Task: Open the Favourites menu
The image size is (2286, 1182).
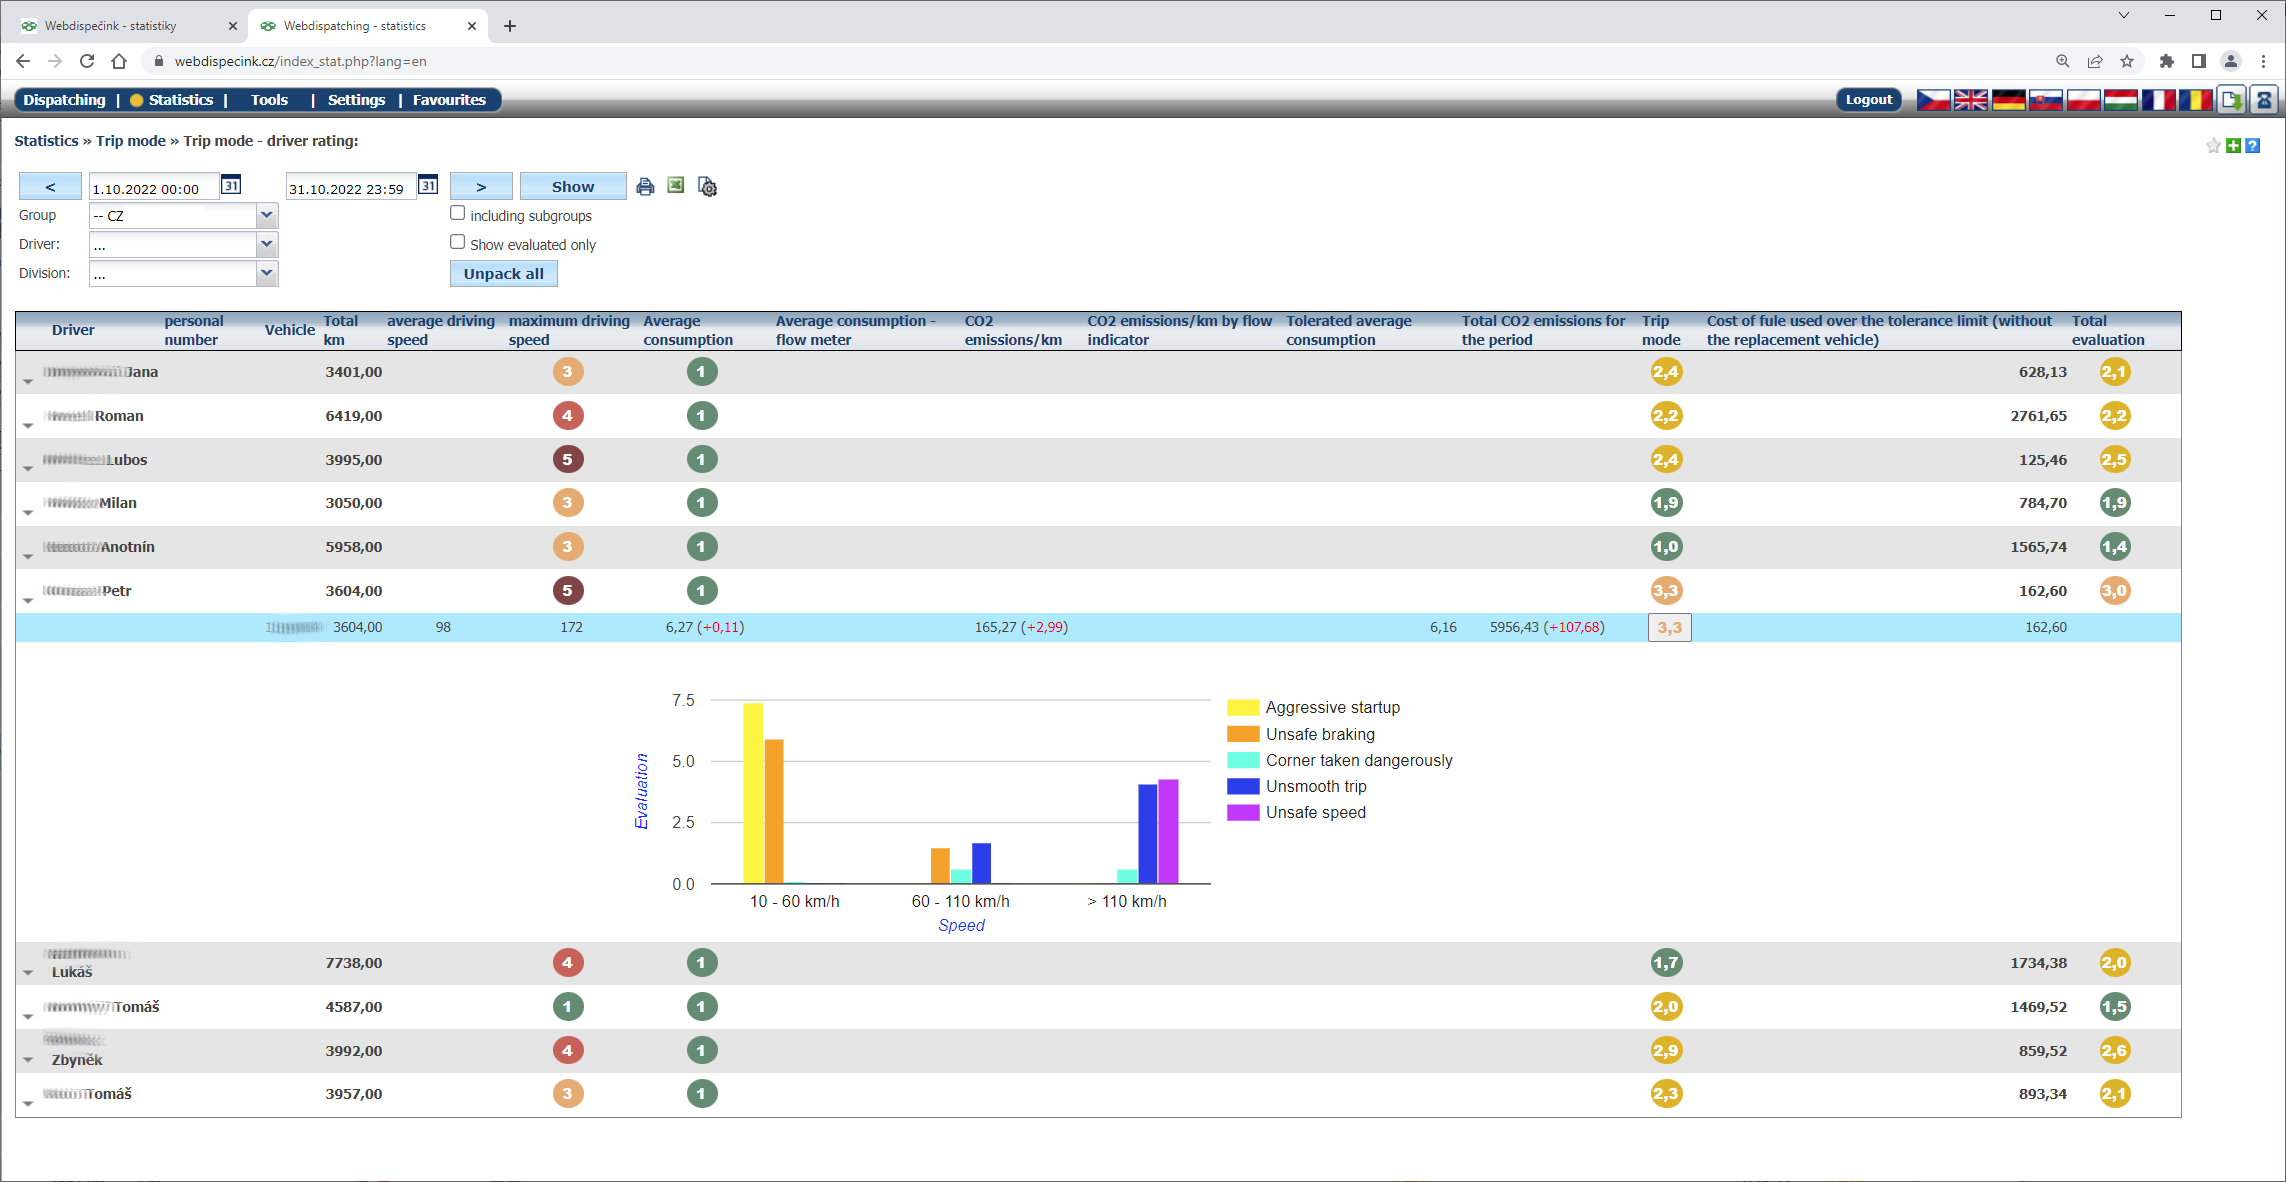Action: click(x=449, y=100)
